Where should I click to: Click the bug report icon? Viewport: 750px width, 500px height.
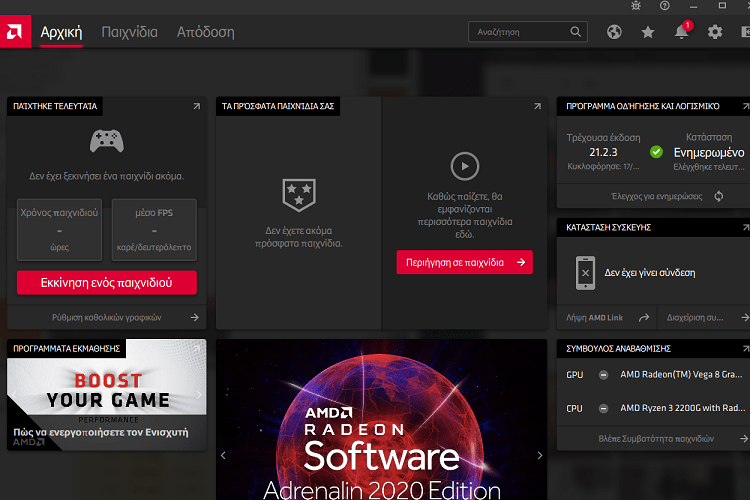[x=636, y=6]
